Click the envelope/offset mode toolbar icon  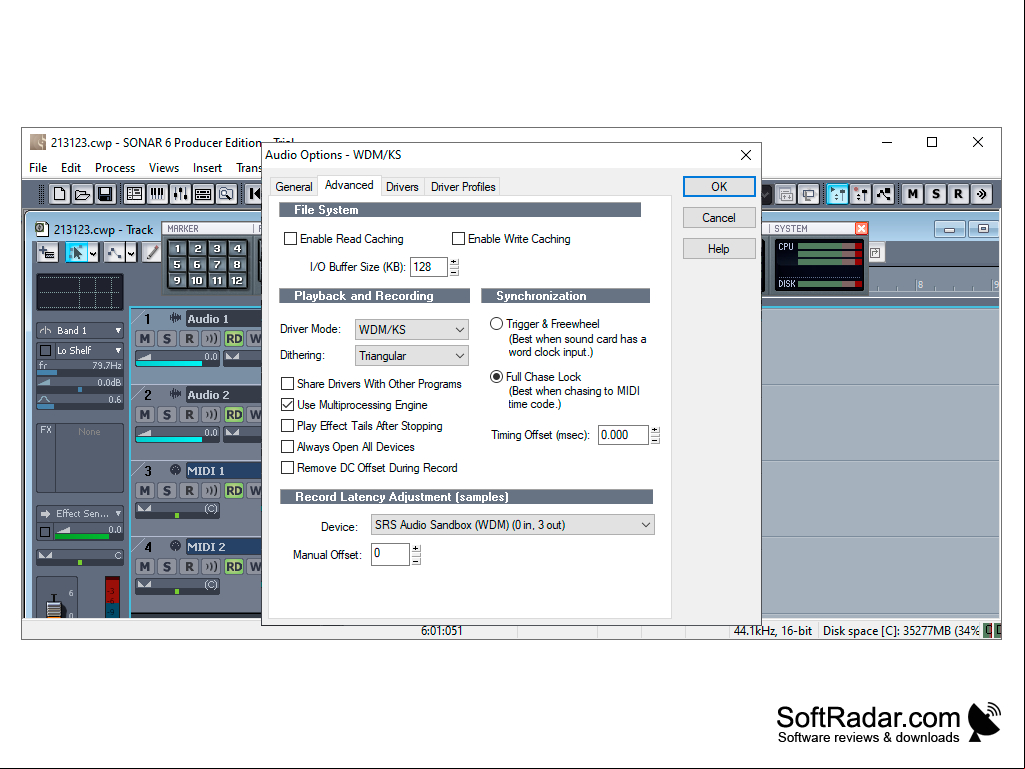[x=884, y=194]
